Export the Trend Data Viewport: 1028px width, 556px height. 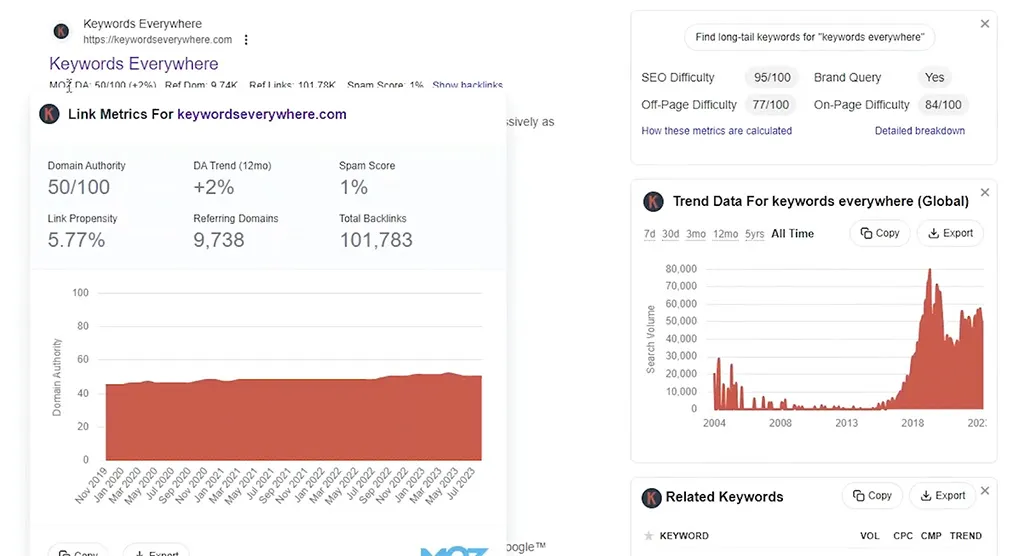click(950, 233)
